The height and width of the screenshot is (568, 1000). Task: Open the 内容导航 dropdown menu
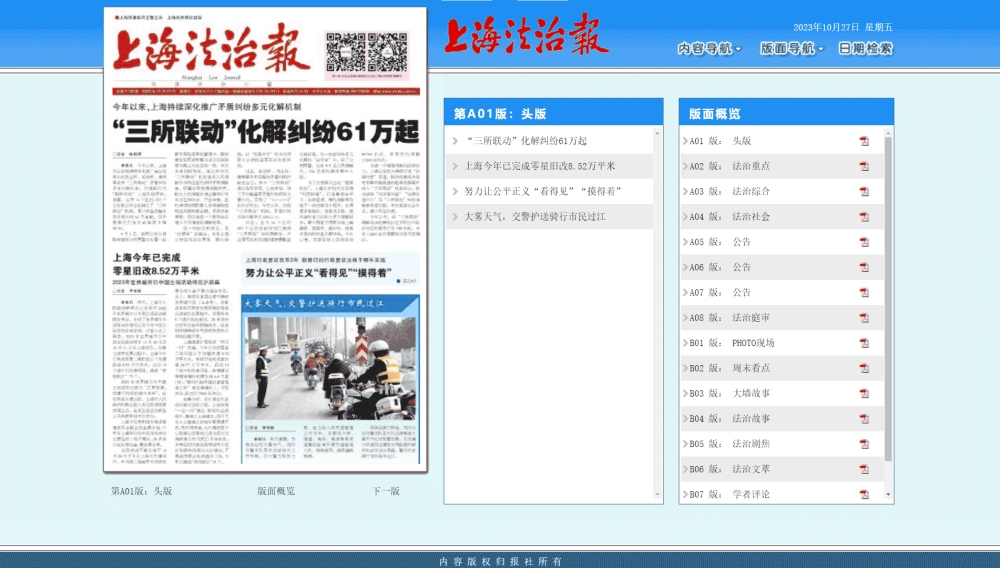709,48
